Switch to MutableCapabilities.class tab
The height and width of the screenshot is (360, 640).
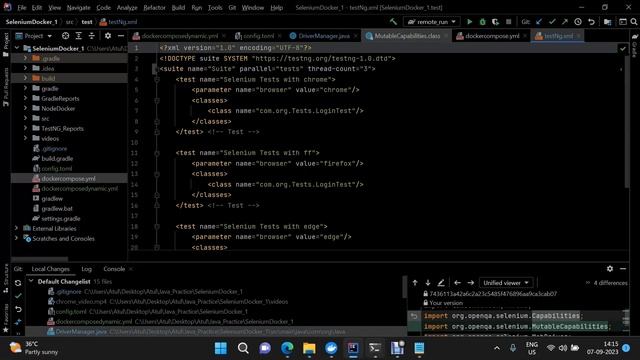pyautogui.click(x=407, y=36)
